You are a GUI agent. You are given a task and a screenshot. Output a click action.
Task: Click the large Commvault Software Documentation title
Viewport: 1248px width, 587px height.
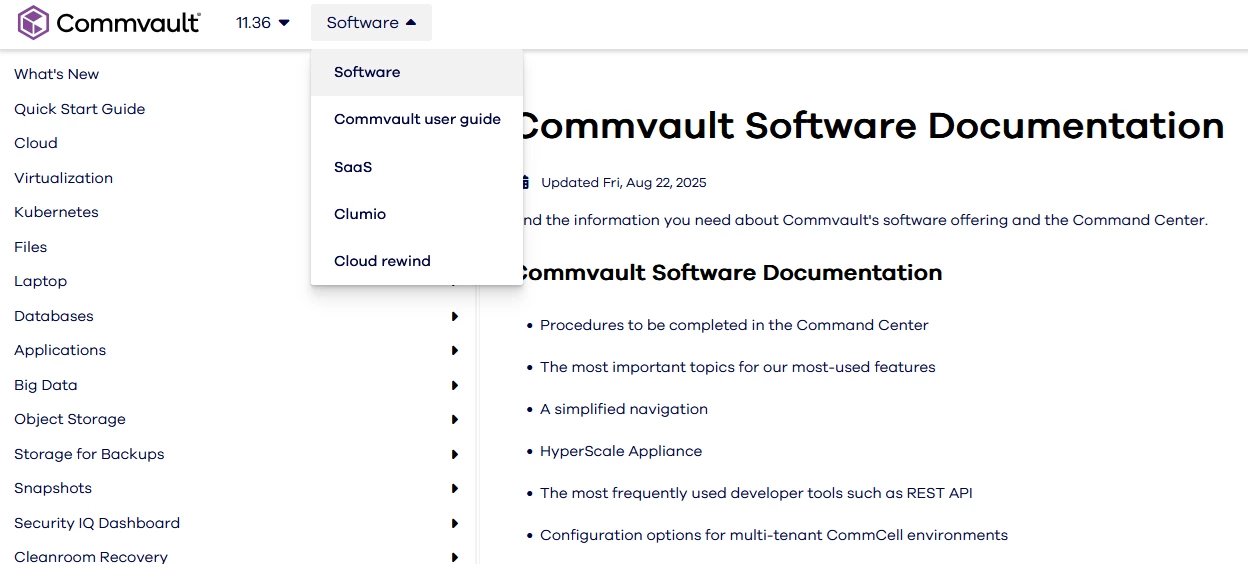(x=868, y=126)
